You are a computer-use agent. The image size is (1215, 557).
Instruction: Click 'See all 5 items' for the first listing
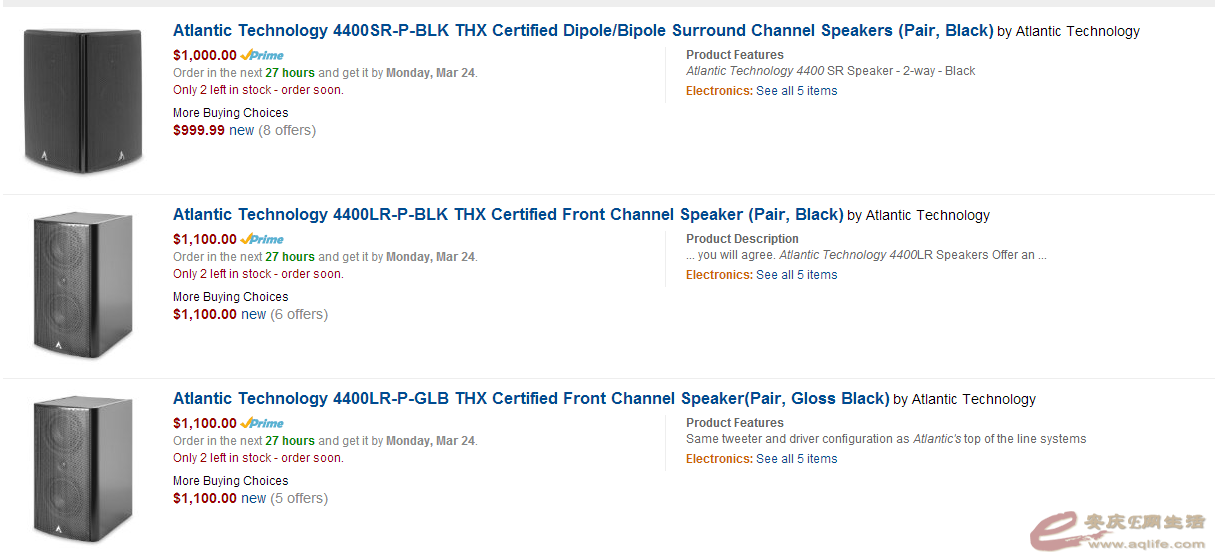pos(796,91)
